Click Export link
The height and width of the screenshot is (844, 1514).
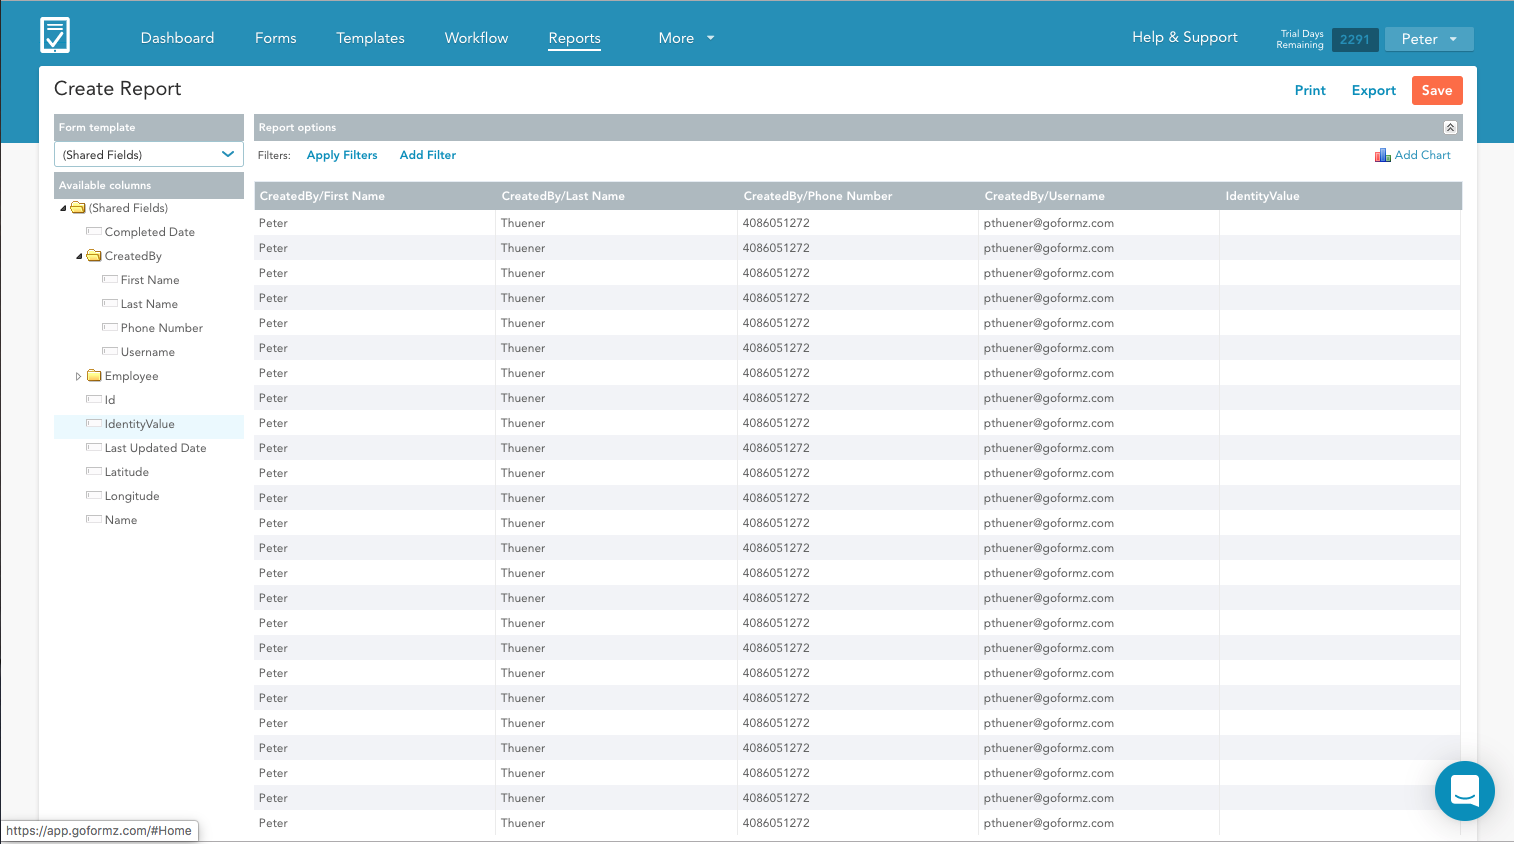[1373, 90]
